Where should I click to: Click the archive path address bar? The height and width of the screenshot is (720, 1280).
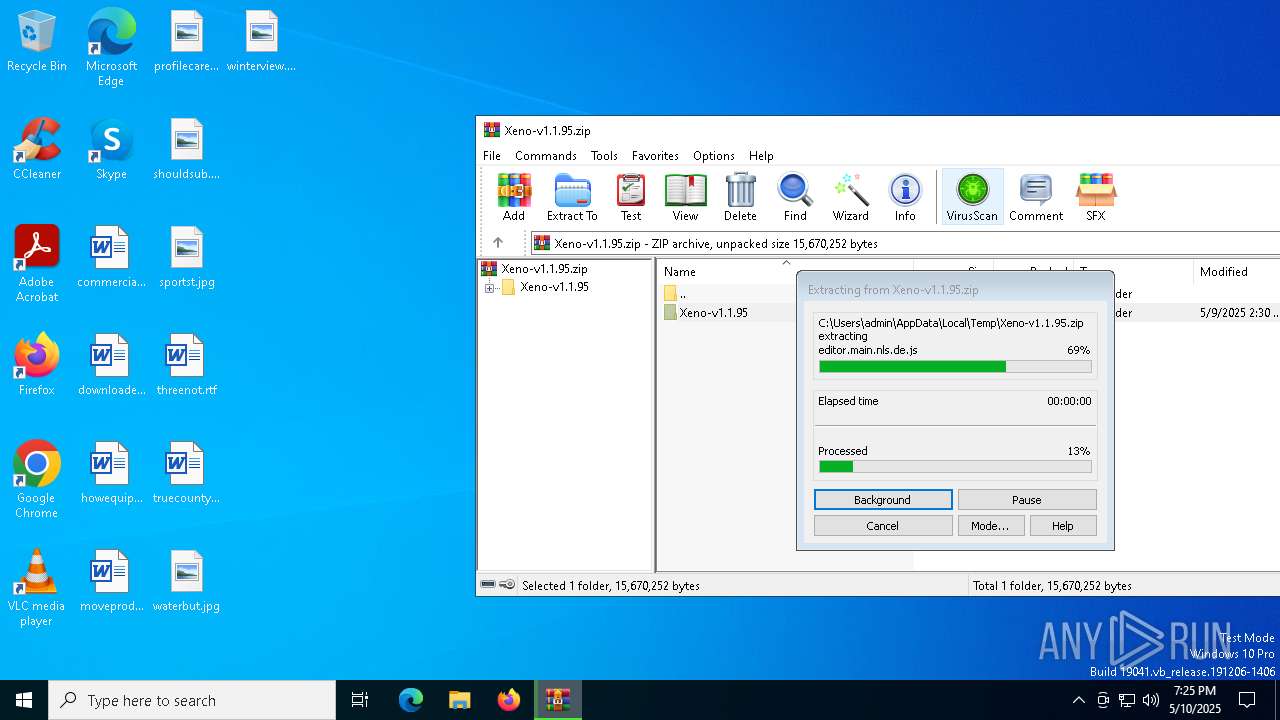(905, 243)
